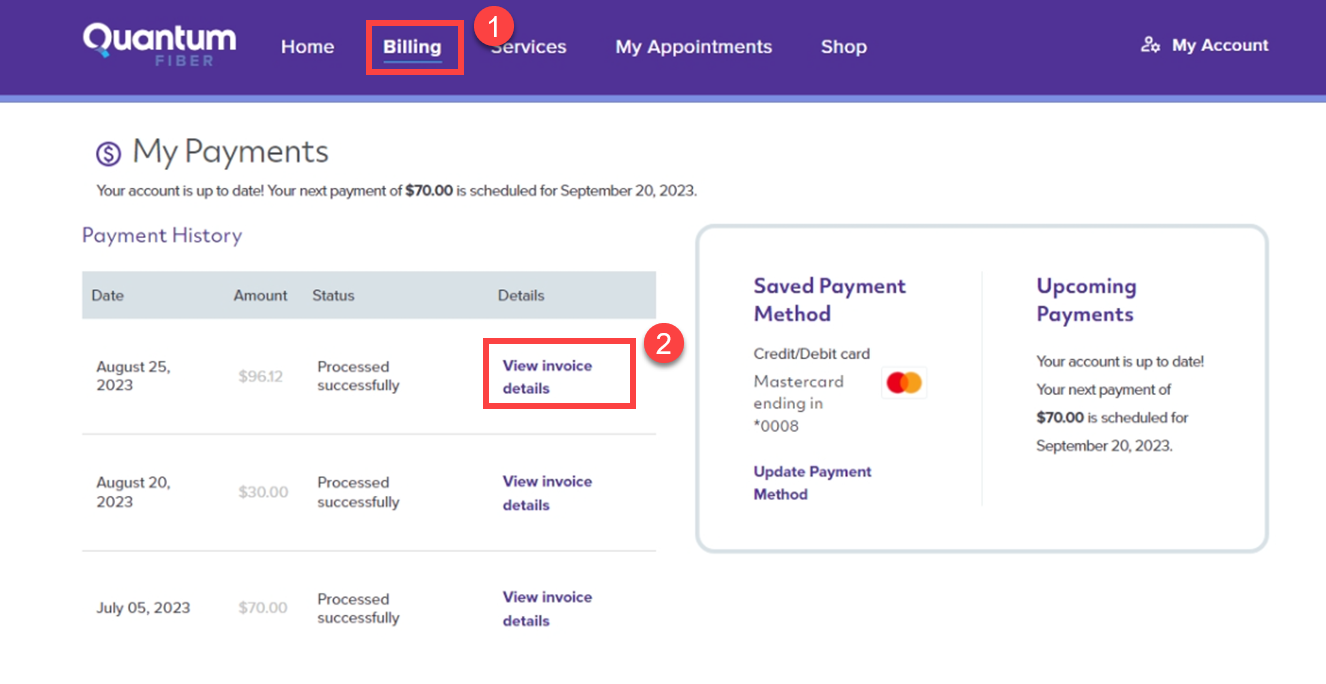Screen dimensions: 1326x684
Task: Click the Payment History heading
Action: pos(162,235)
